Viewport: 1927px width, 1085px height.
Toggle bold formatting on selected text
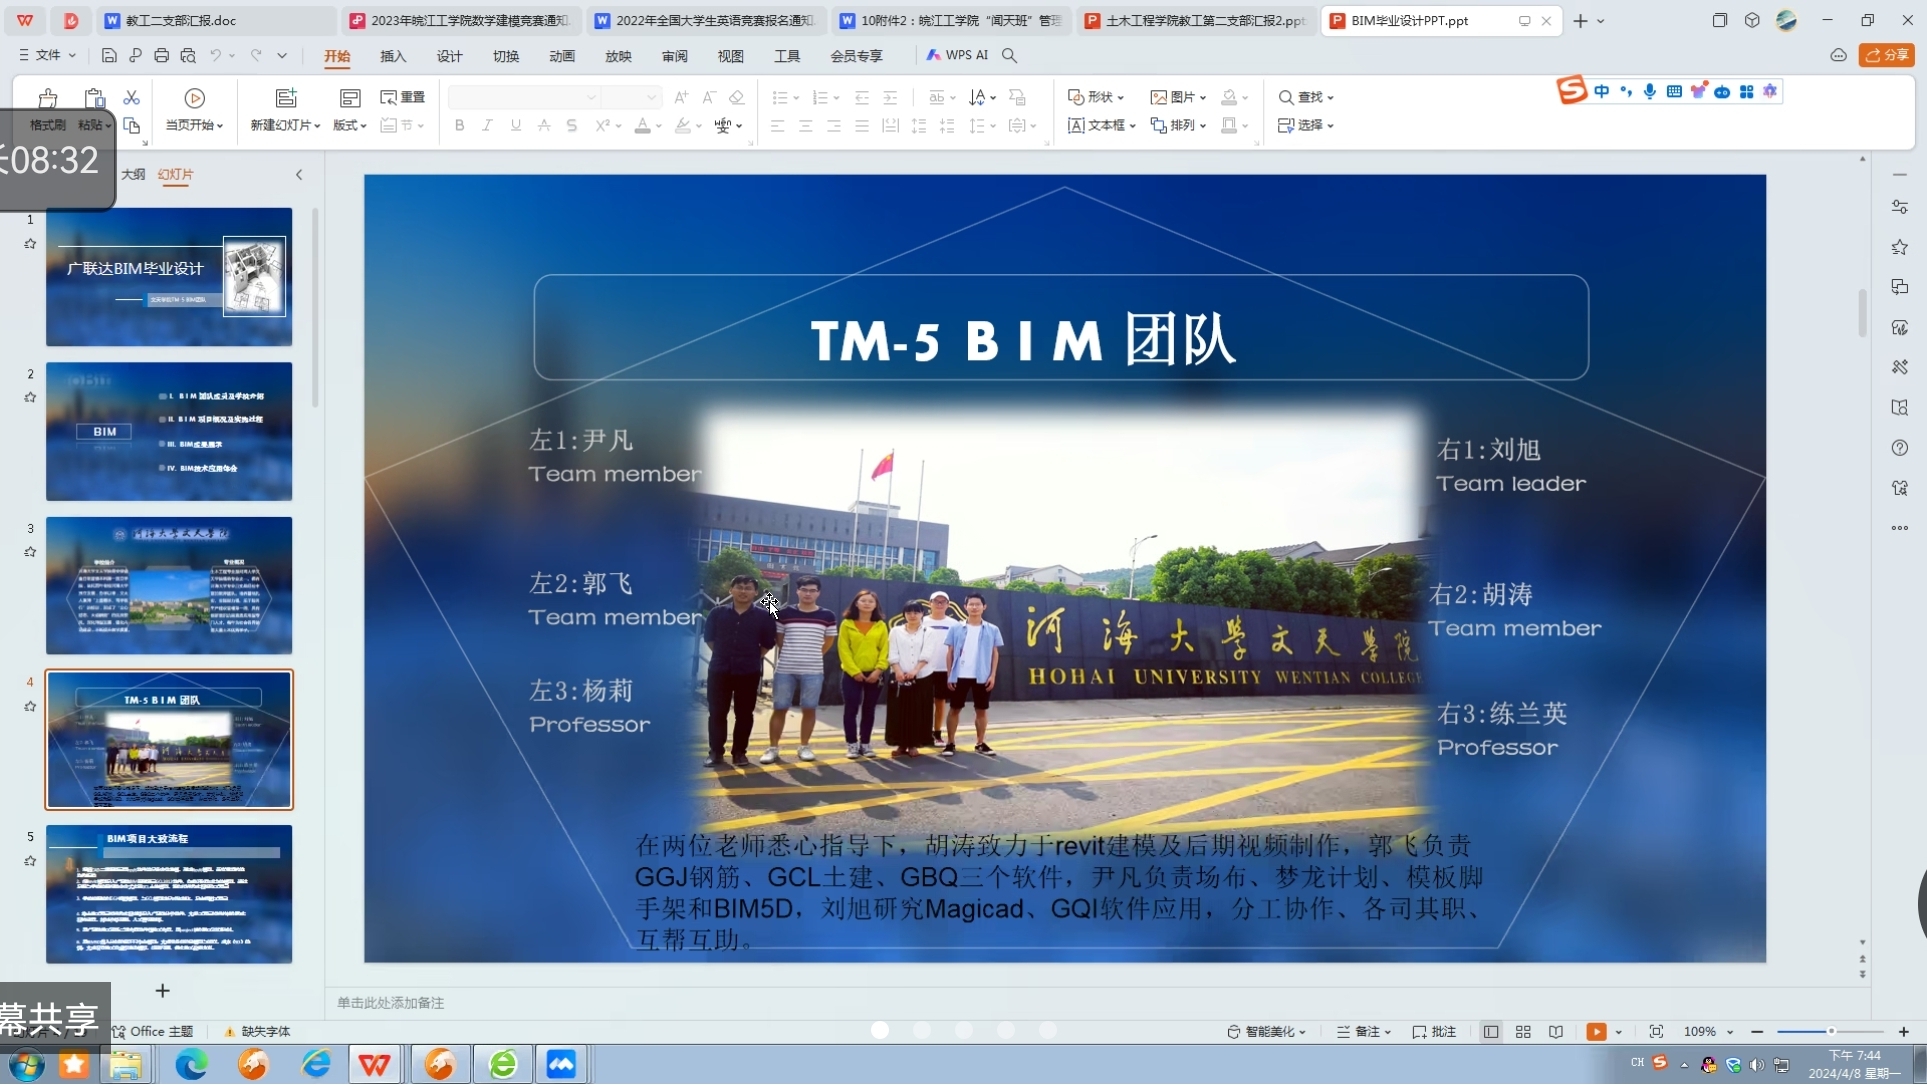(x=459, y=125)
